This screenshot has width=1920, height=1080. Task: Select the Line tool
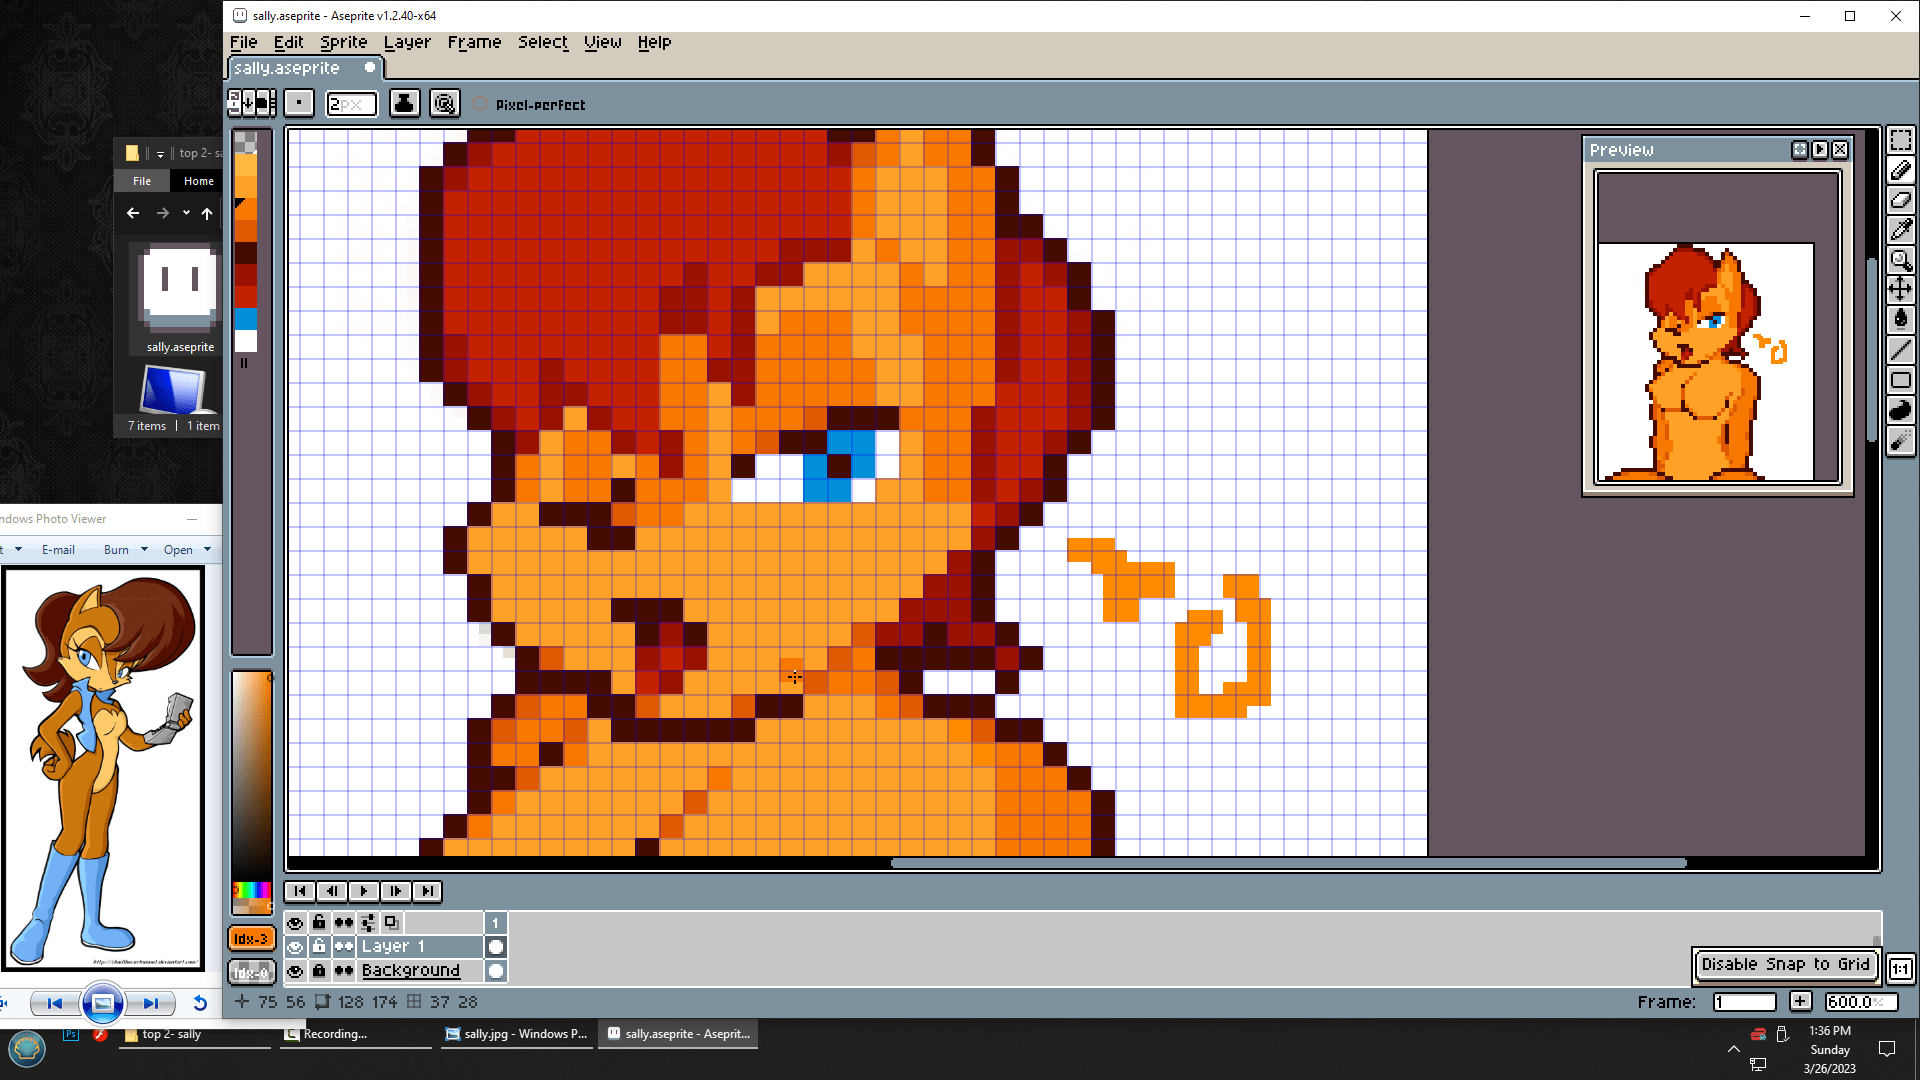click(x=1900, y=350)
